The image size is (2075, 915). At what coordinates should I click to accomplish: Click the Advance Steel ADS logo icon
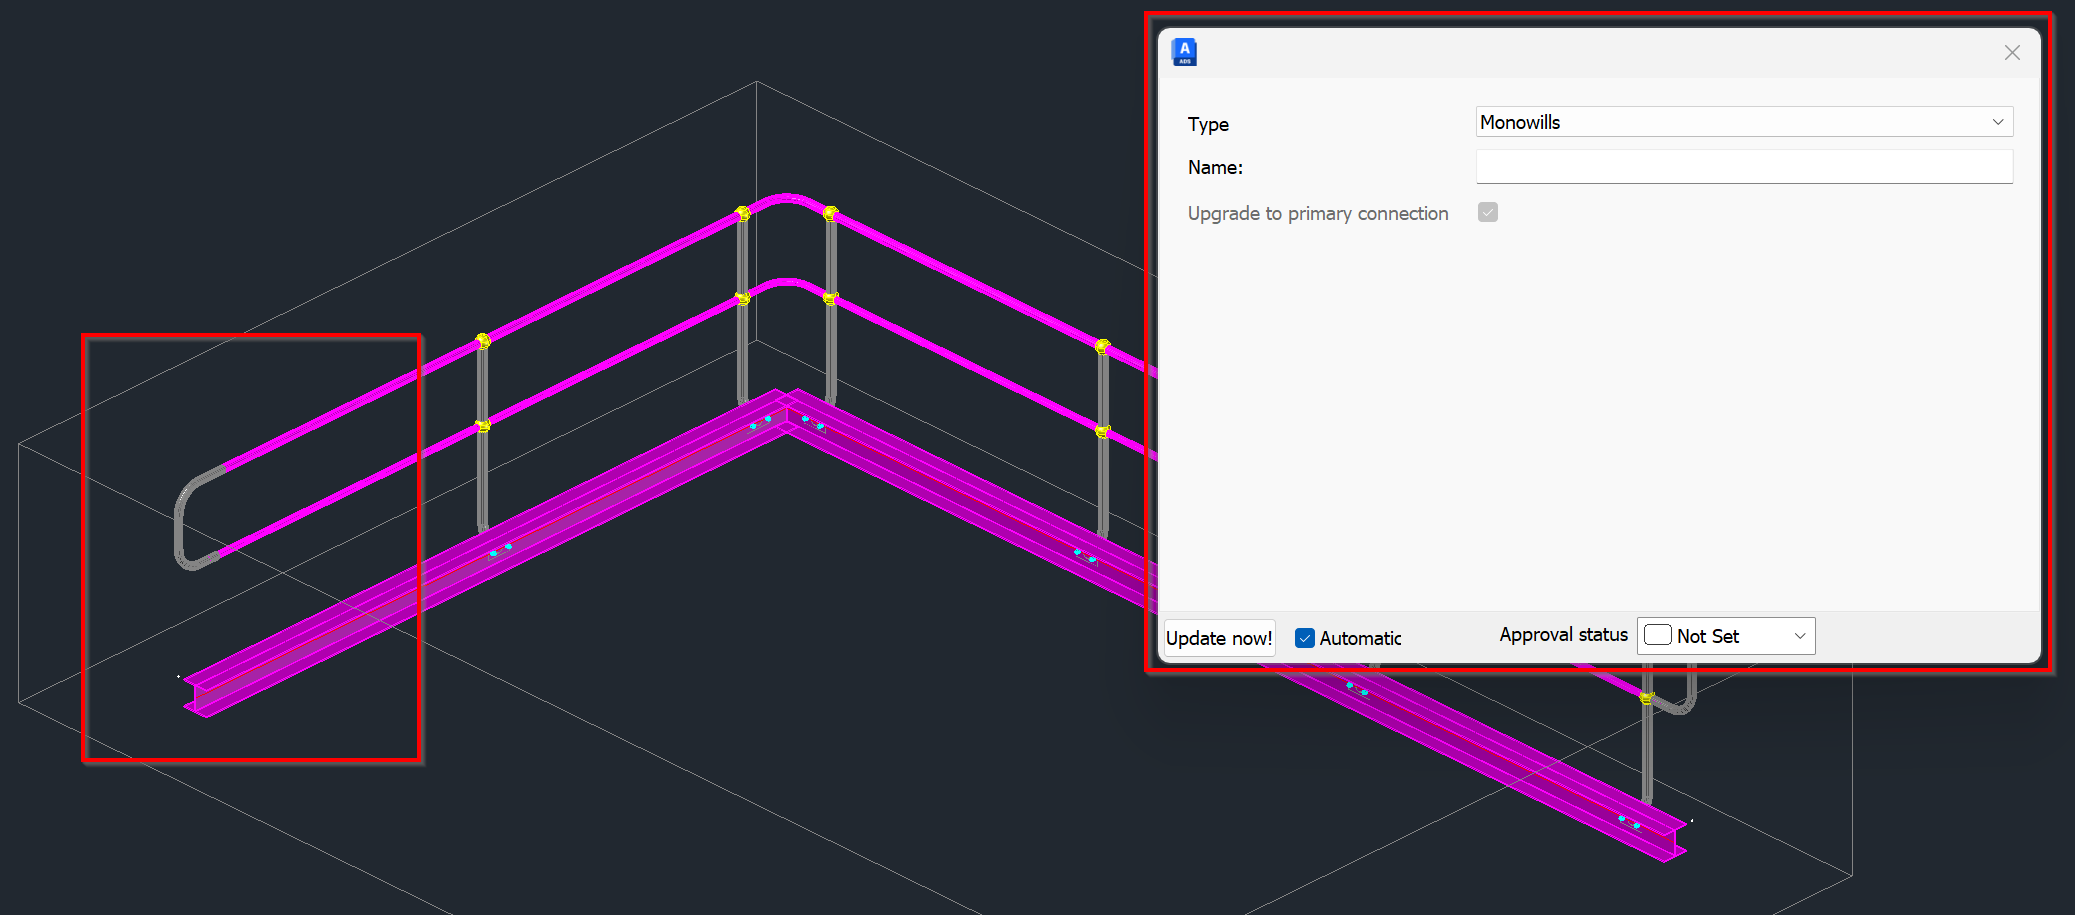pyautogui.click(x=1184, y=51)
